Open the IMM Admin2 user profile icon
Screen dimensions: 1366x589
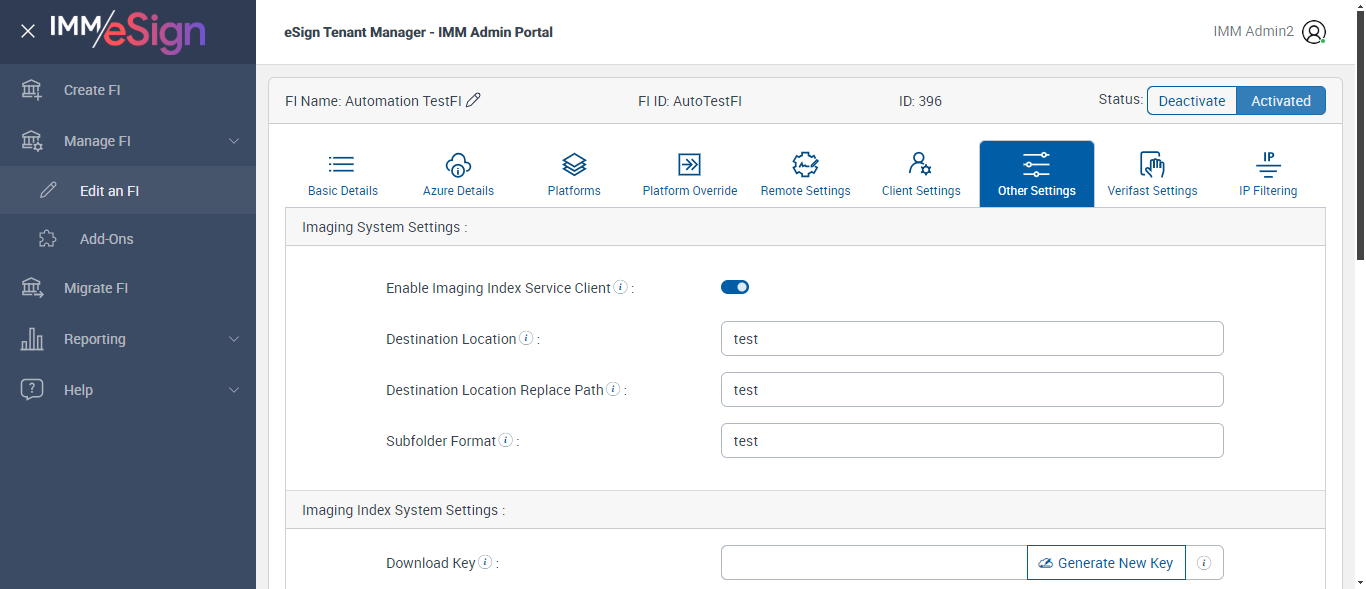[x=1314, y=32]
